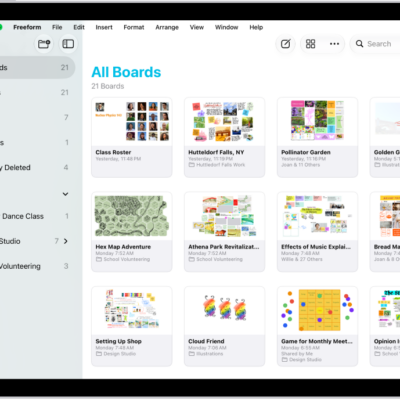Click the 'Setting Up Shop' title text
Screen dimensions: 400x400
tap(119, 341)
